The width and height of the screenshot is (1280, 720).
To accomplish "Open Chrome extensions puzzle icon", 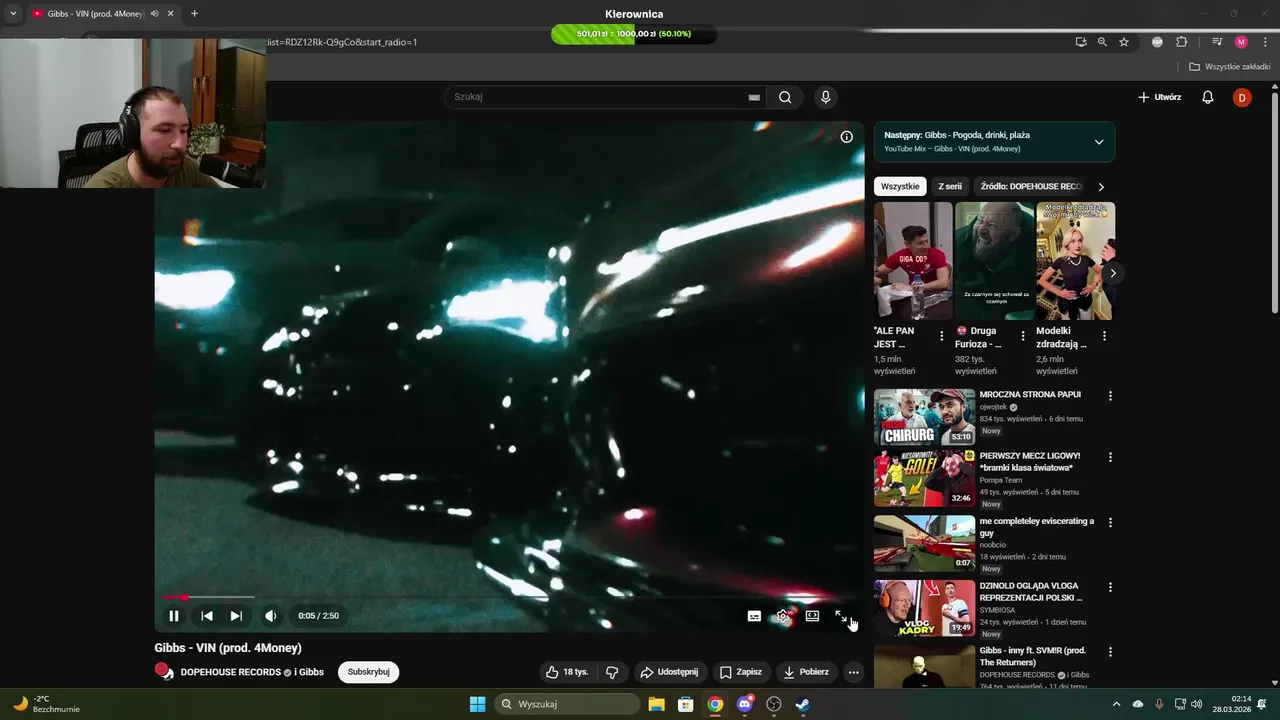I will [1182, 42].
